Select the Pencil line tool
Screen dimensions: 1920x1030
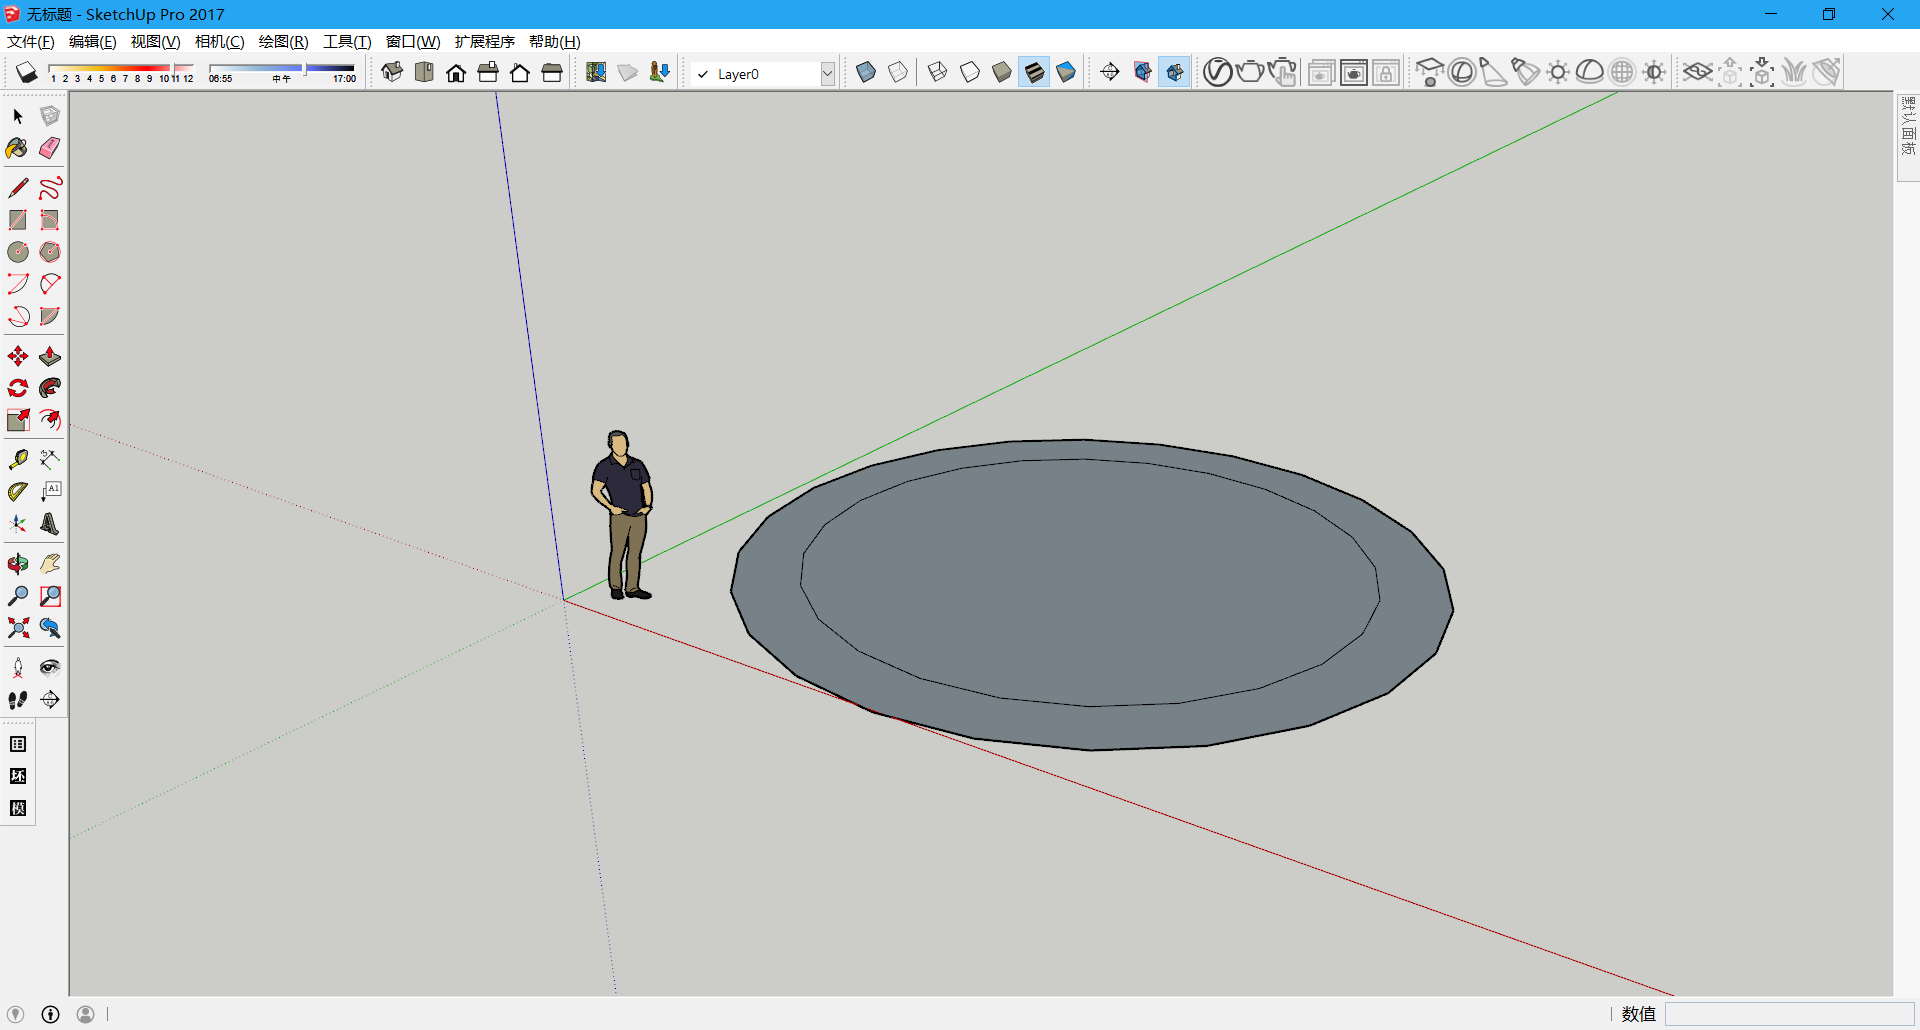coord(18,188)
